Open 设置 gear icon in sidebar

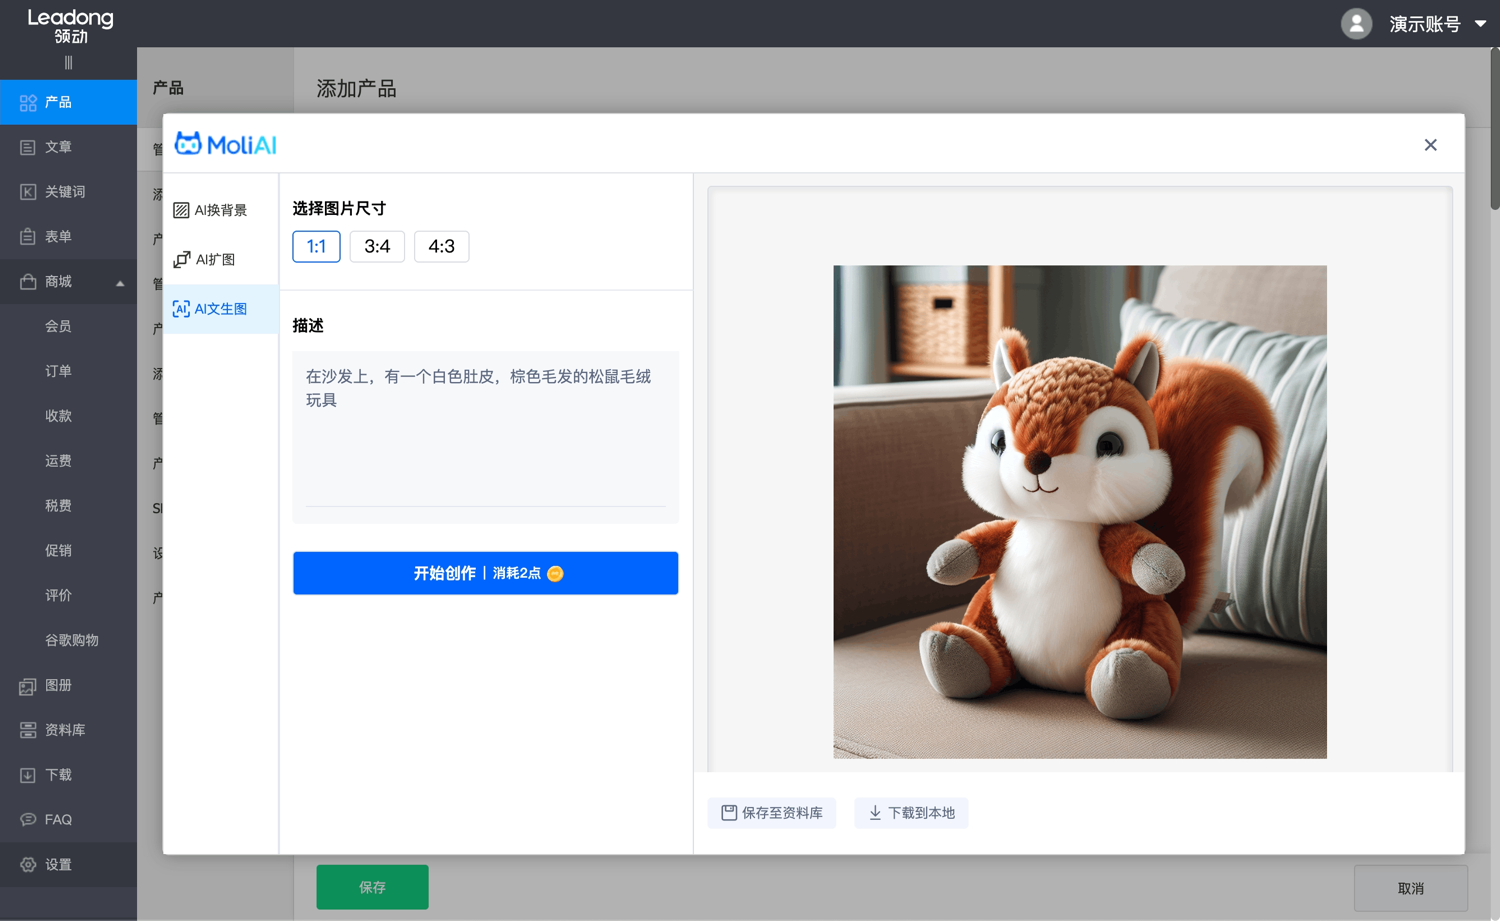click(28, 865)
